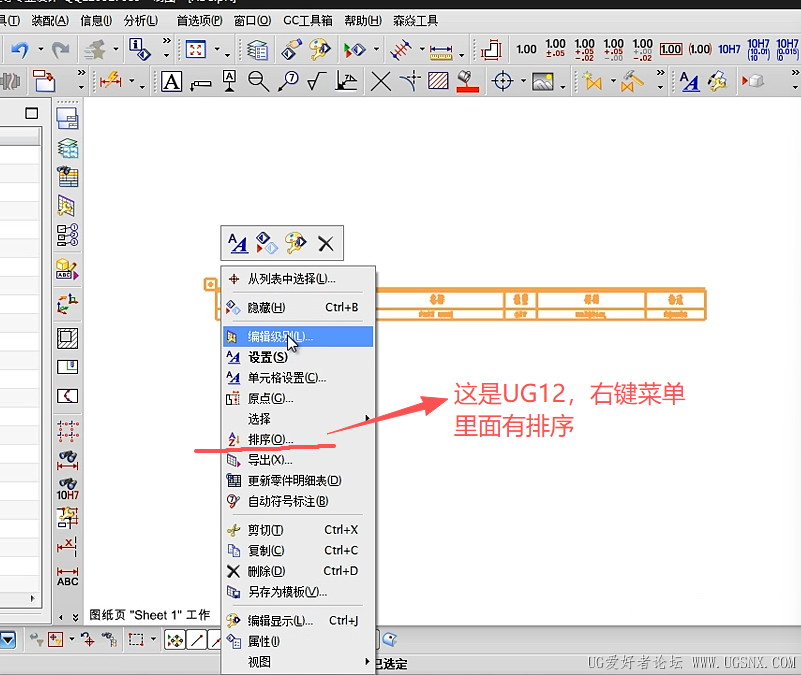The width and height of the screenshot is (801, 675).
Task: Open the GC工具箱 menu
Action: point(308,20)
